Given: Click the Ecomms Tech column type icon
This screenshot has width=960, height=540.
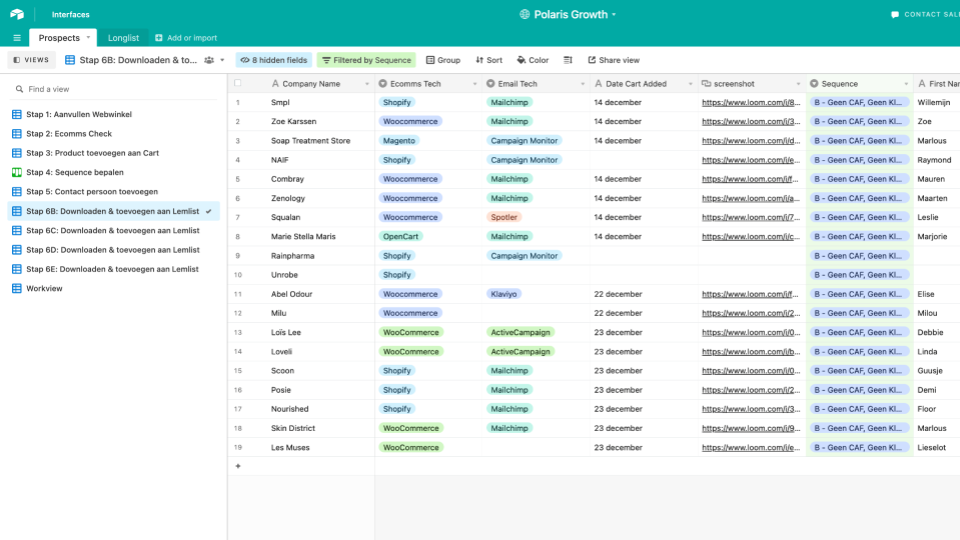Looking at the screenshot, I should [x=383, y=84].
